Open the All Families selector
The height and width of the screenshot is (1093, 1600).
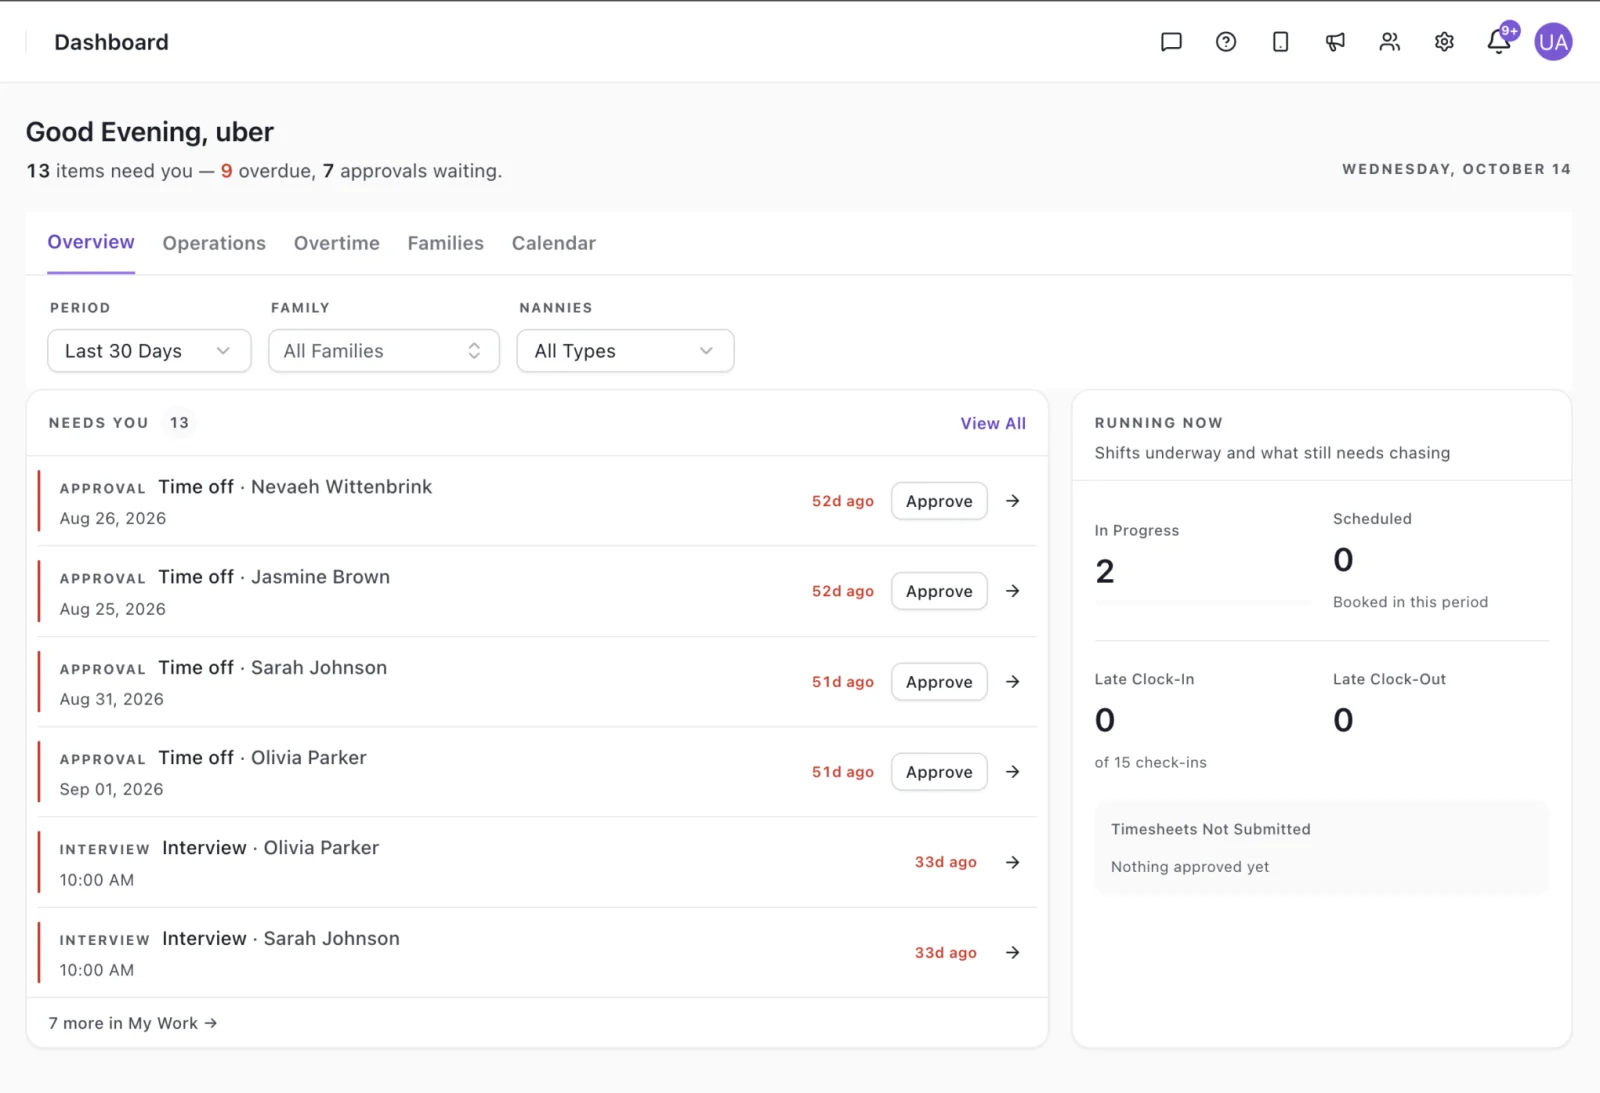384,351
